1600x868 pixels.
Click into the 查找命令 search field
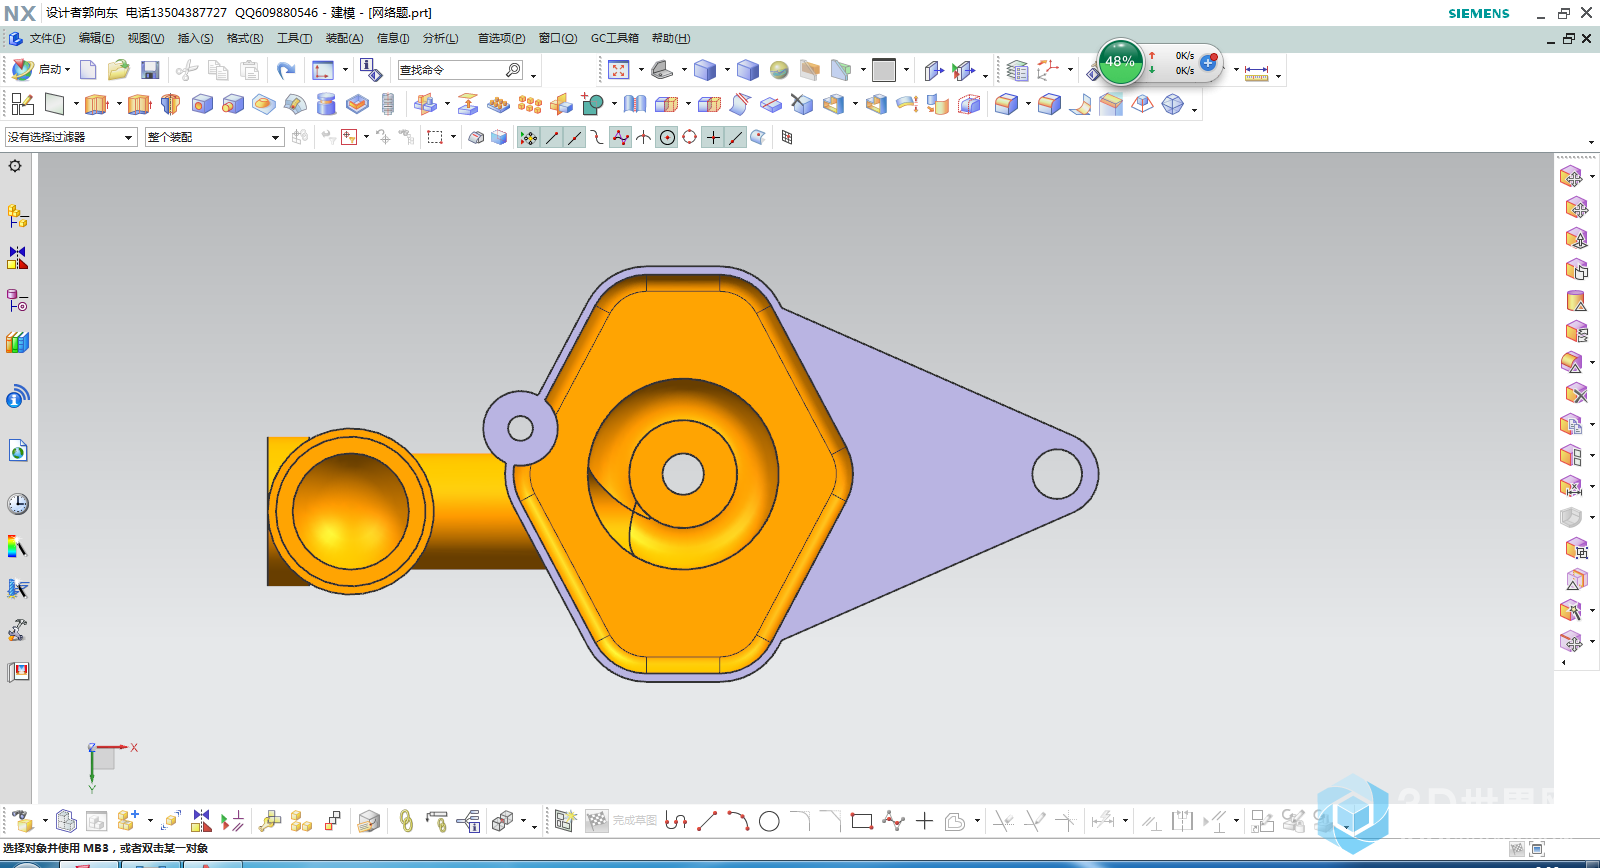(x=450, y=70)
